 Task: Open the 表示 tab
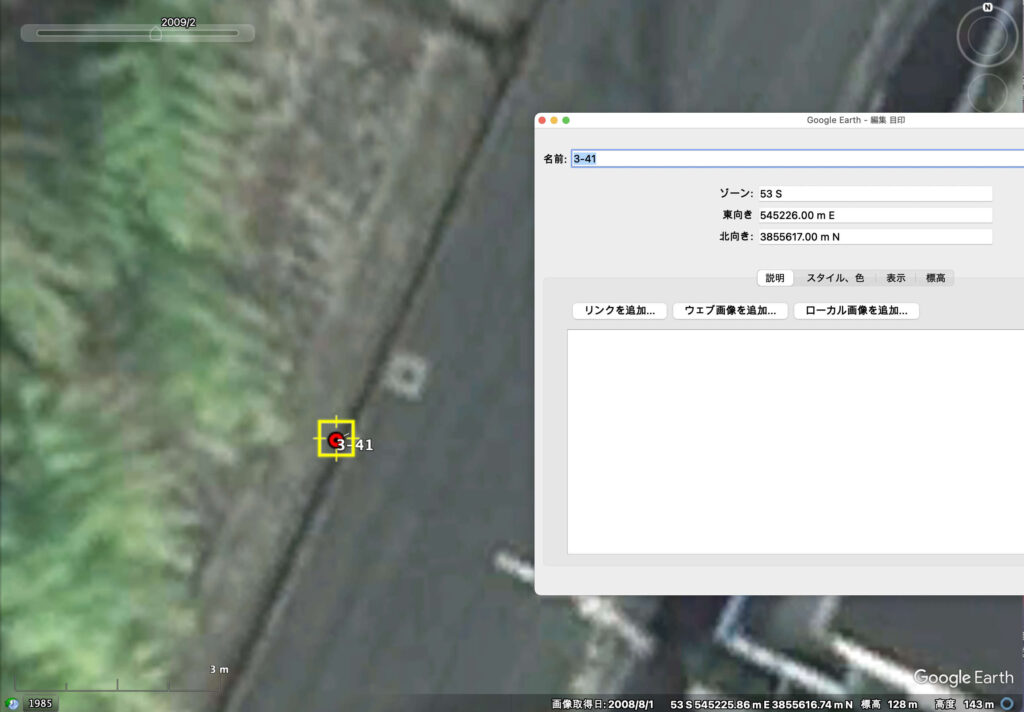point(895,278)
